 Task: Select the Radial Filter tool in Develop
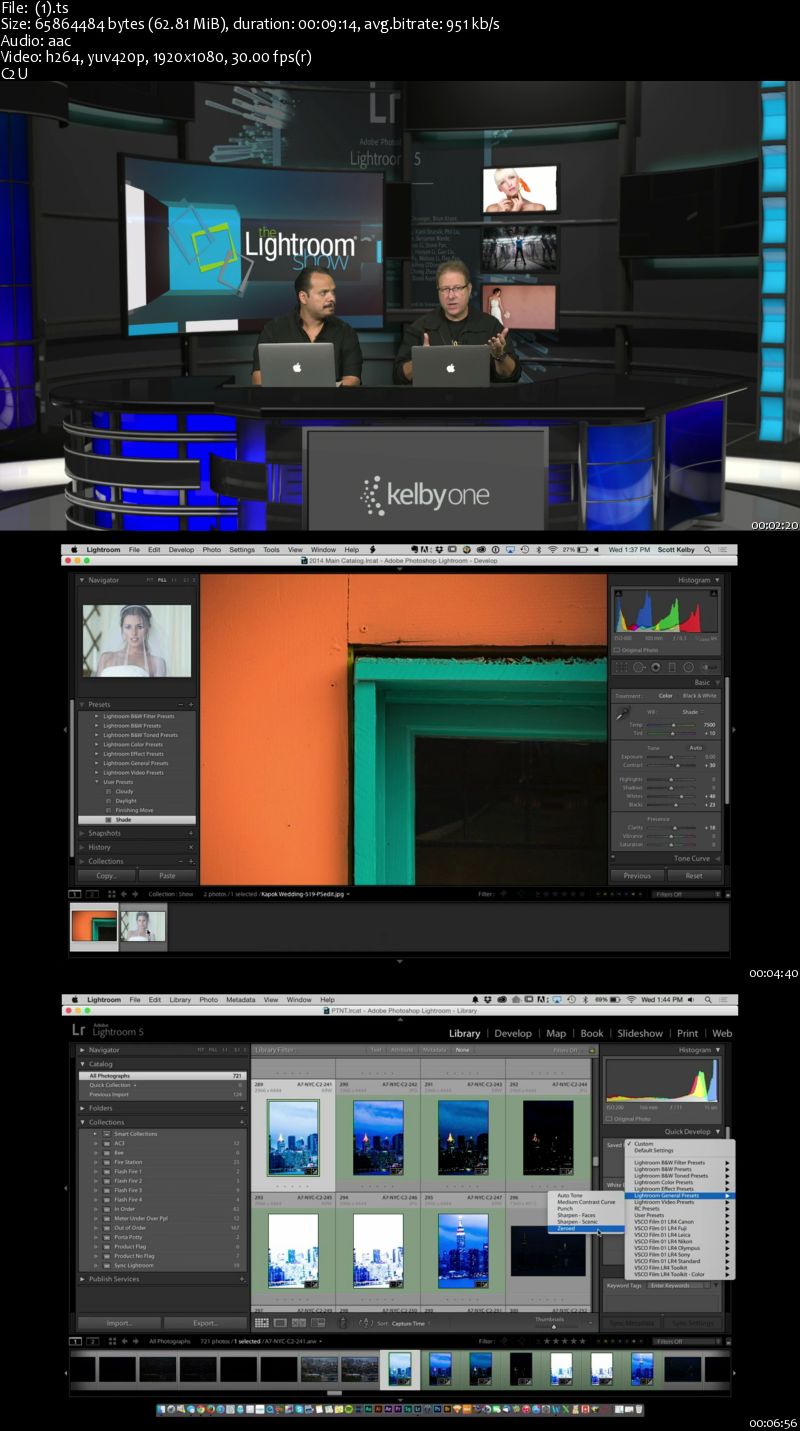click(688, 667)
